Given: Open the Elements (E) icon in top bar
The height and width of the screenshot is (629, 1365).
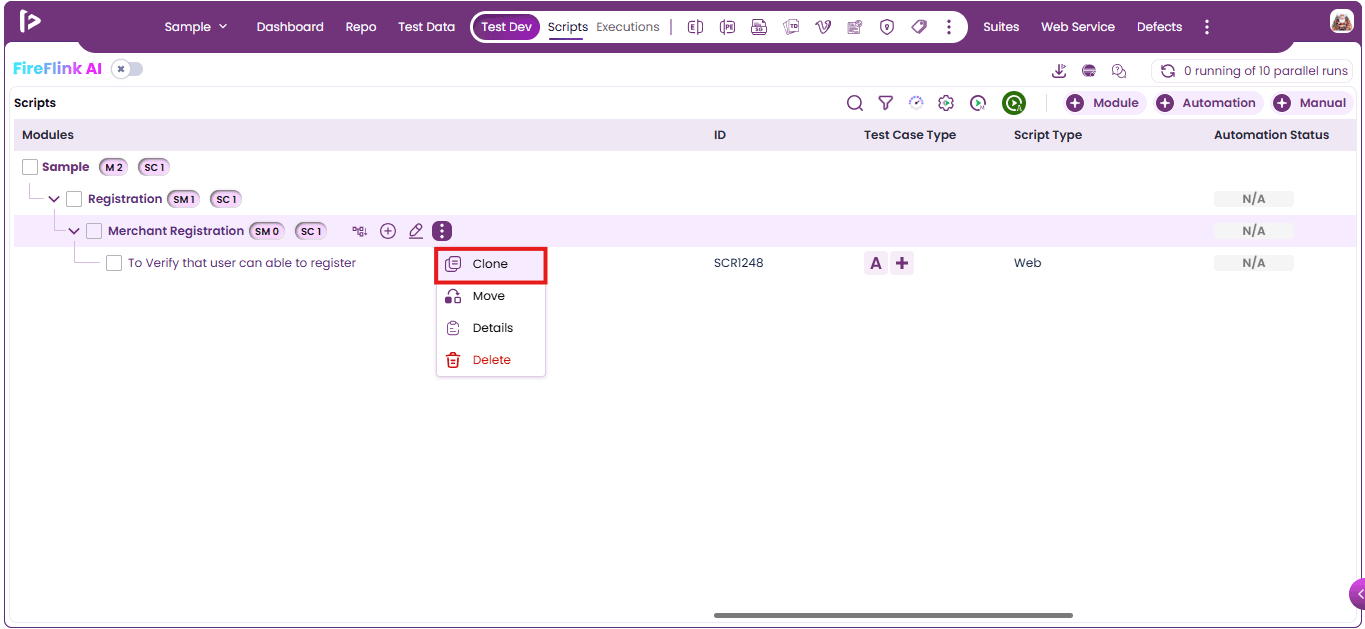Looking at the screenshot, I should (x=695, y=27).
